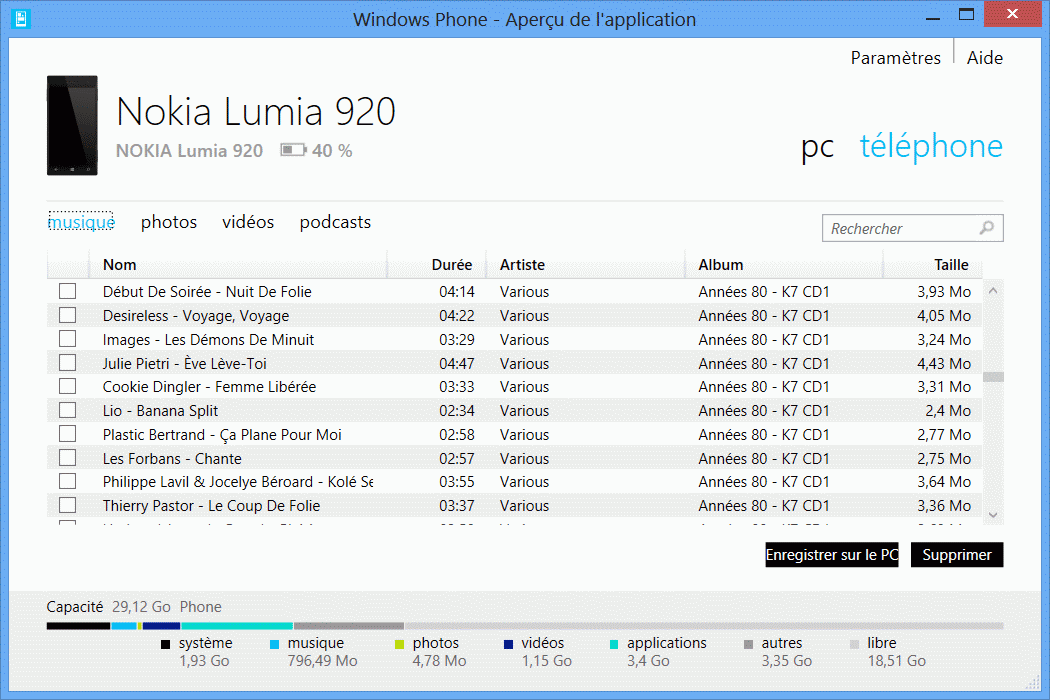Screen dimensions: 1050x700
Task: Tick the Philippe Lavil & Jocelye Béroard checkbox
Action: pos(68,482)
